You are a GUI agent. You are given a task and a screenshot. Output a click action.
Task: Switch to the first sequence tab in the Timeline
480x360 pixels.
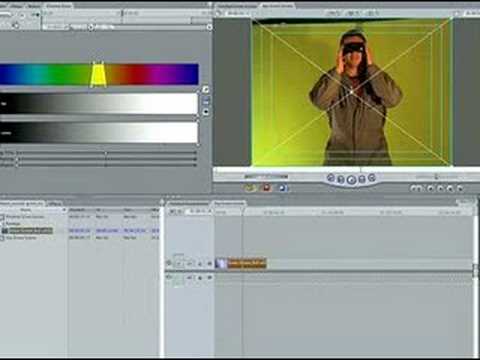[x=188, y=203]
